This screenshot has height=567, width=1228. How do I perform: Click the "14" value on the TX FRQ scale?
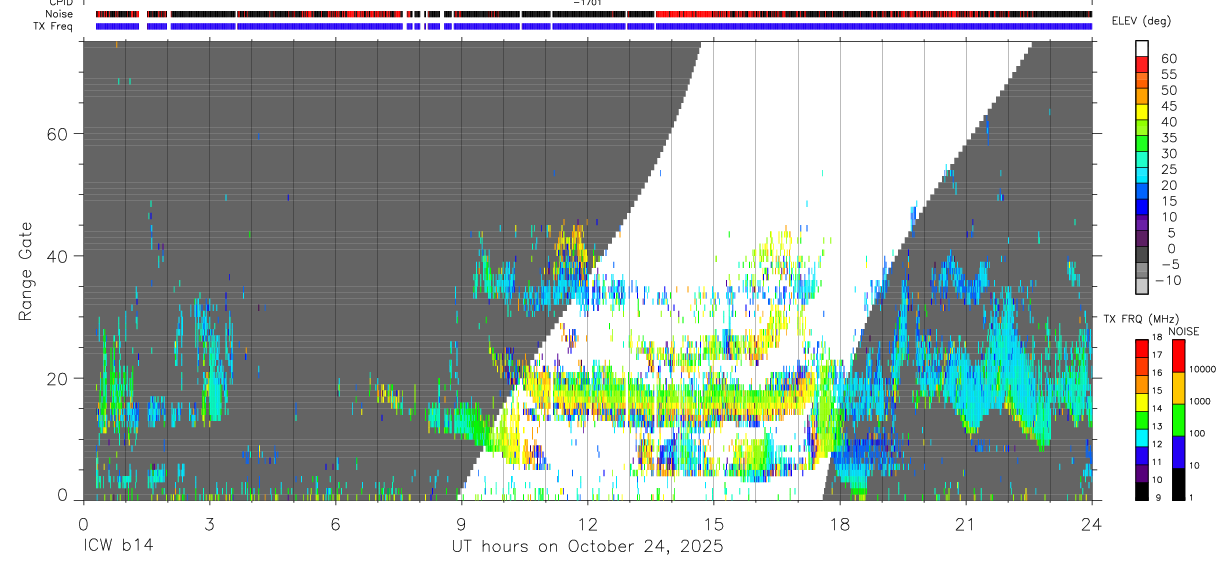tap(1157, 409)
